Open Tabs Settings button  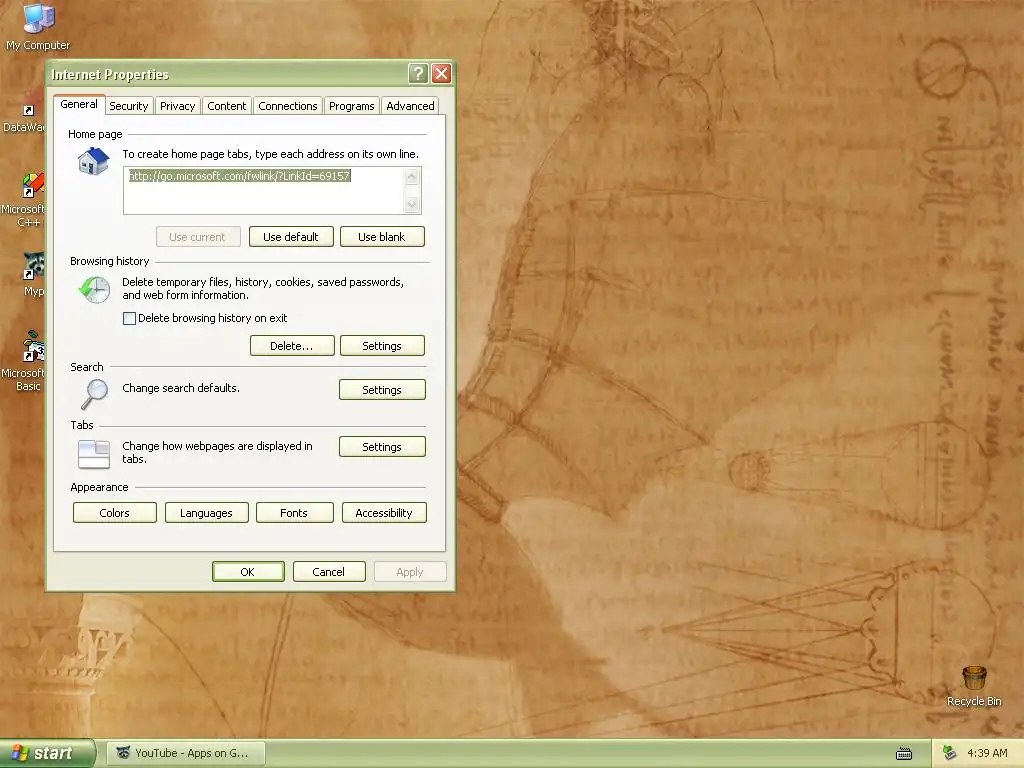tap(382, 446)
